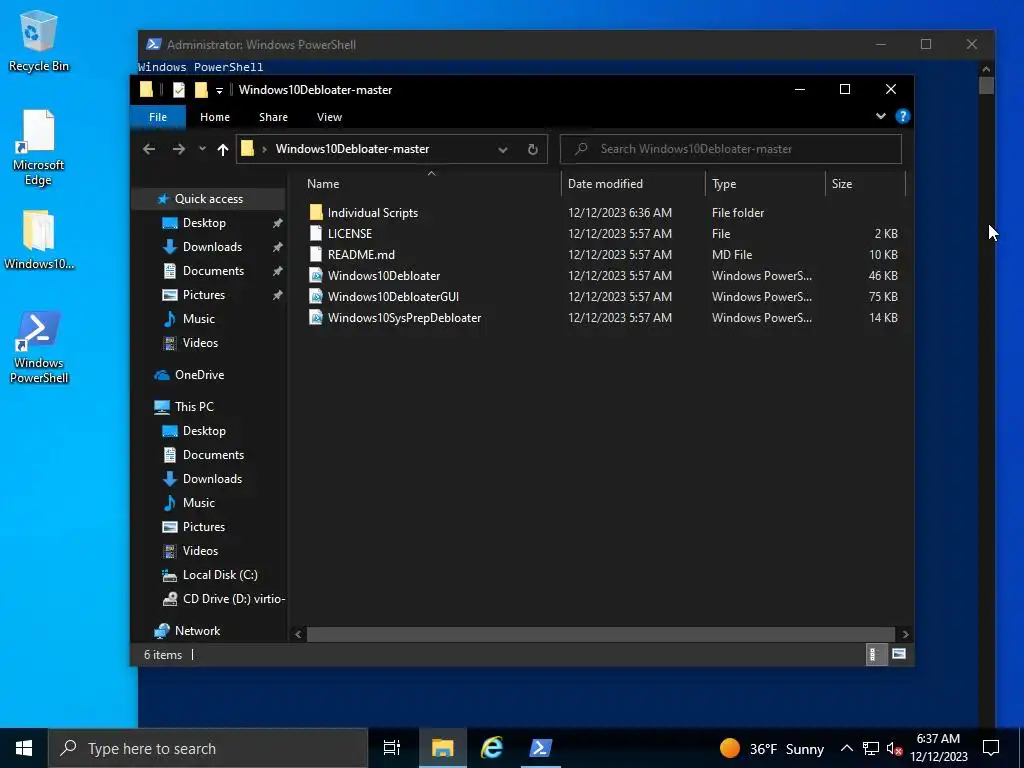Open Internet Explorer from taskbar
The height and width of the screenshot is (768, 1024).
(x=492, y=748)
